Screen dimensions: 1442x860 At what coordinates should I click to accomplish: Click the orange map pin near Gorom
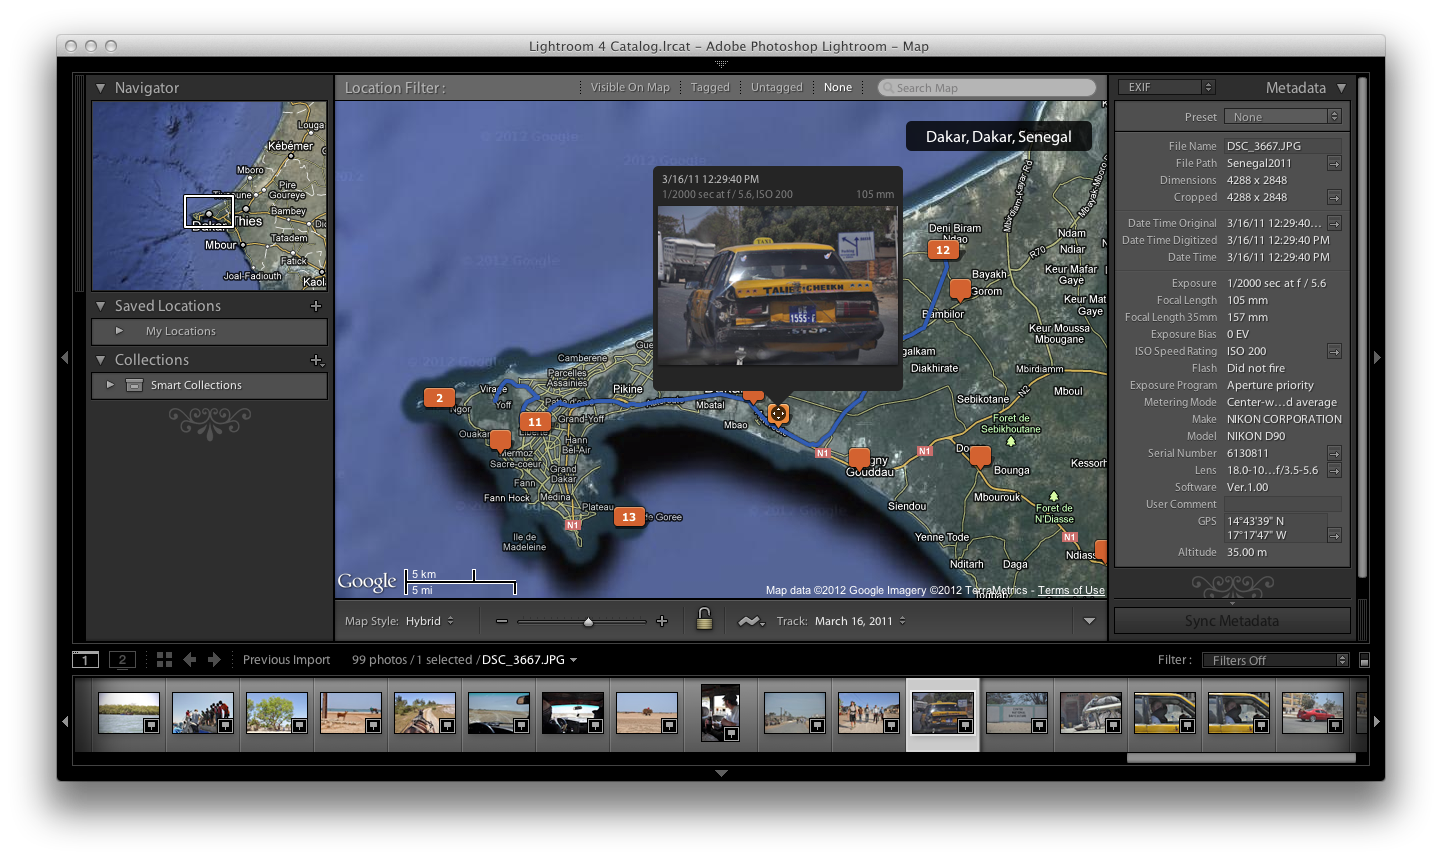[960, 290]
